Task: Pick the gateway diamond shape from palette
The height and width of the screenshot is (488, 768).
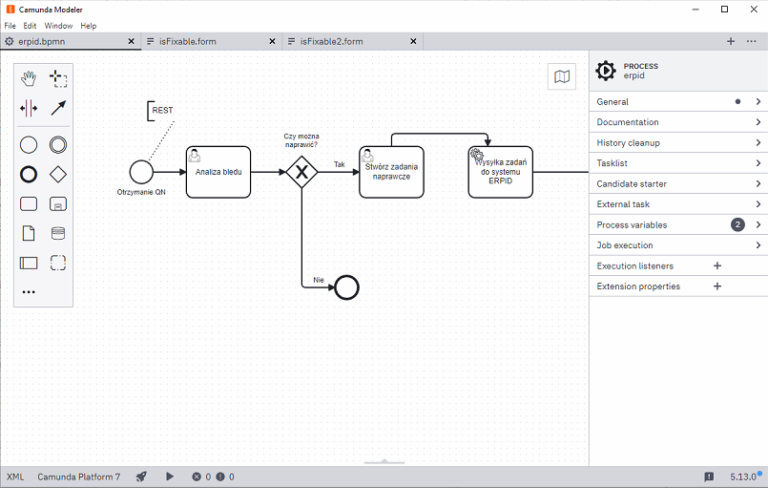Action: pyautogui.click(x=58, y=174)
